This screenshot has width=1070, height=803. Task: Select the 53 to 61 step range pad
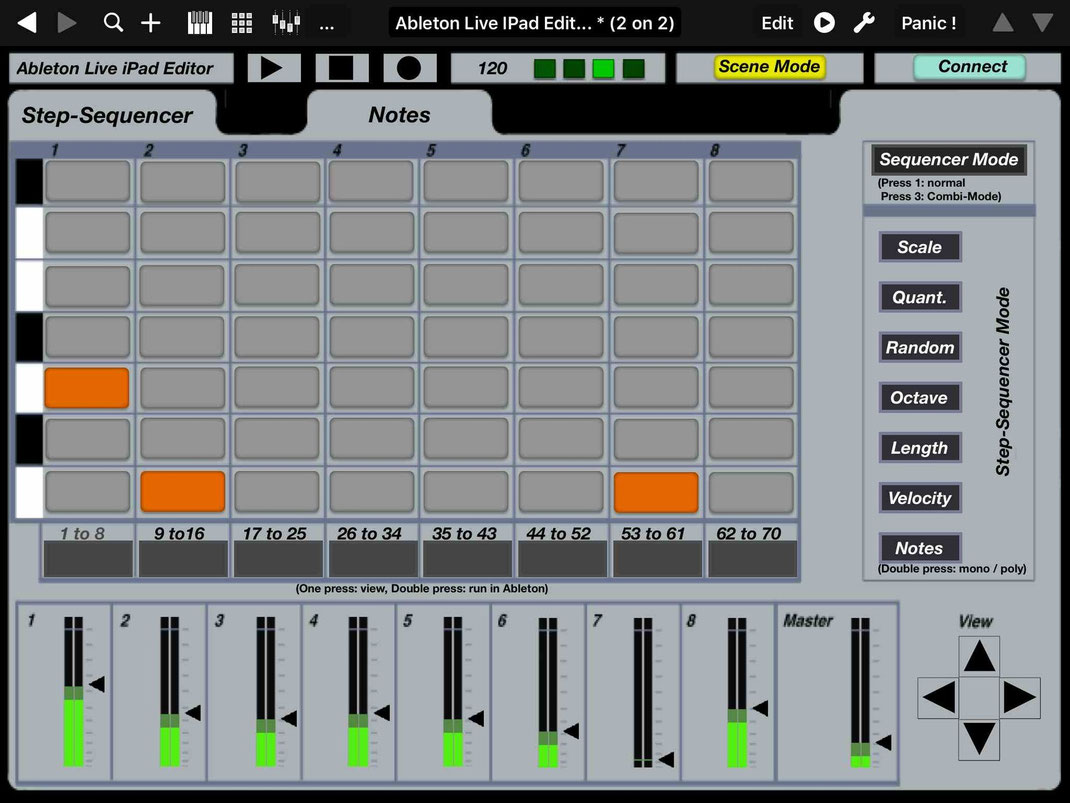pos(657,559)
